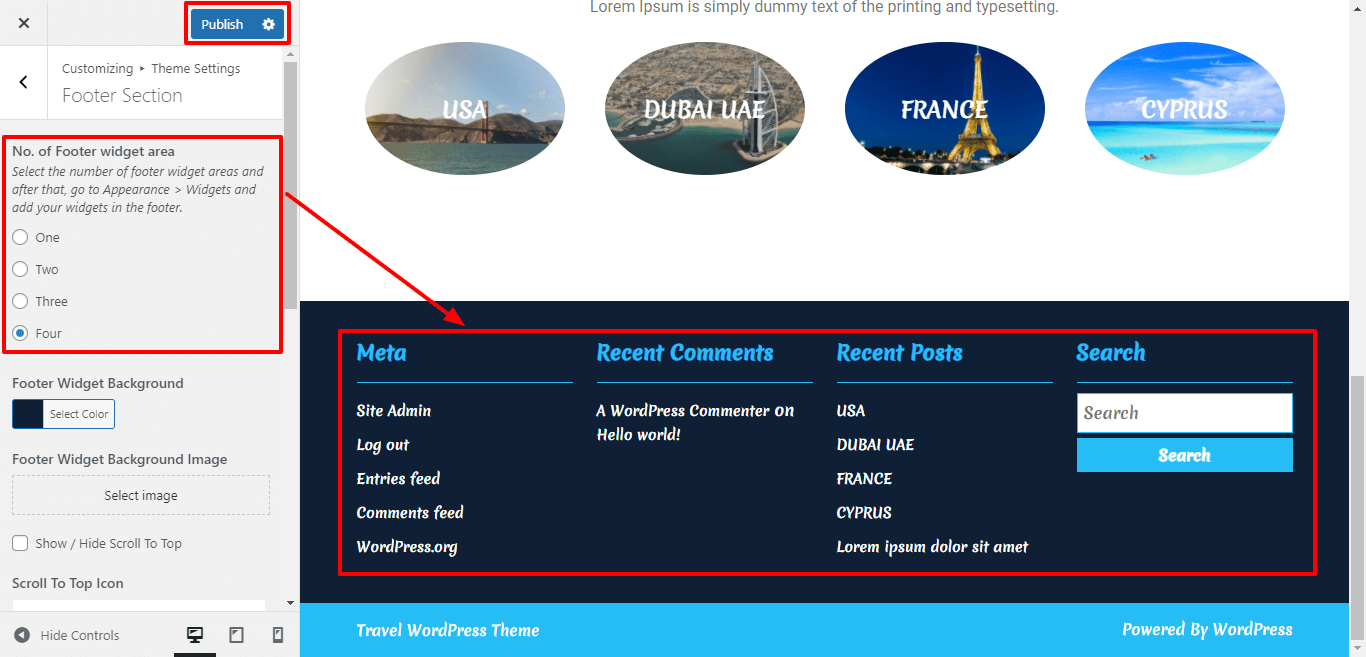The height and width of the screenshot is (657, 1366).
Task: Switch to mobile preview icon
Action: (278, 635)
